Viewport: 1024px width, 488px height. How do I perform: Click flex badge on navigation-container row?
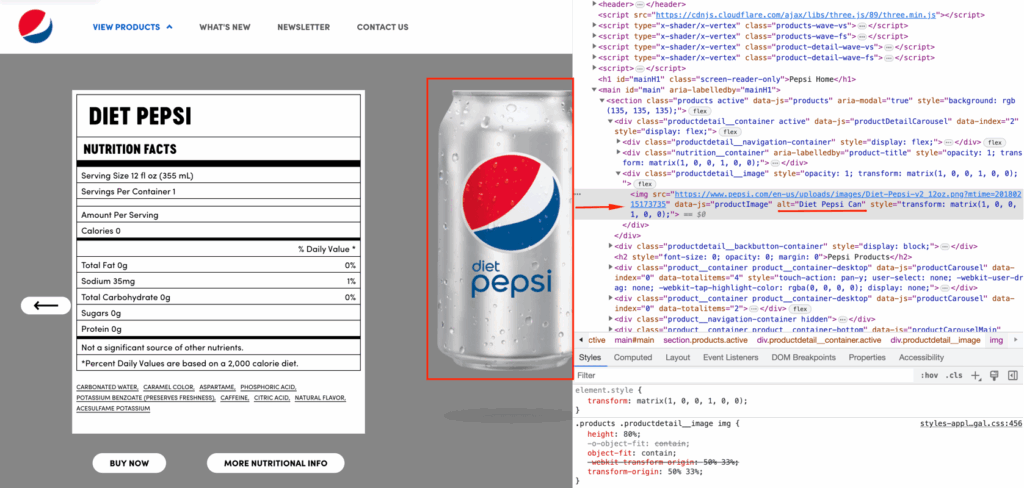click(995, 142)
